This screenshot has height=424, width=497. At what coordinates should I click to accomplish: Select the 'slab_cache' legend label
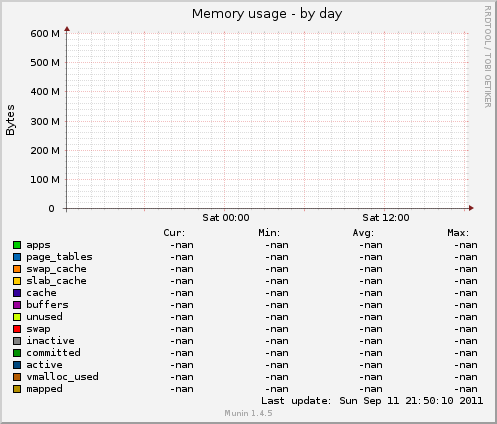click(x=56, y=281)
